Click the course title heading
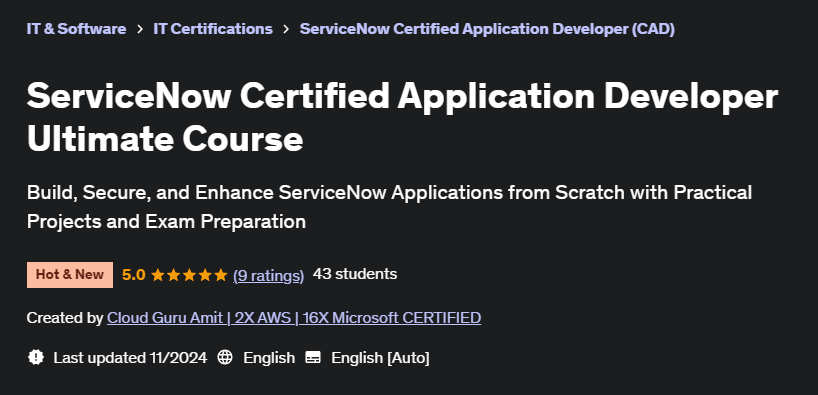Screen dimensions: 818x395 pyautogui.click(x=402, y=117)
